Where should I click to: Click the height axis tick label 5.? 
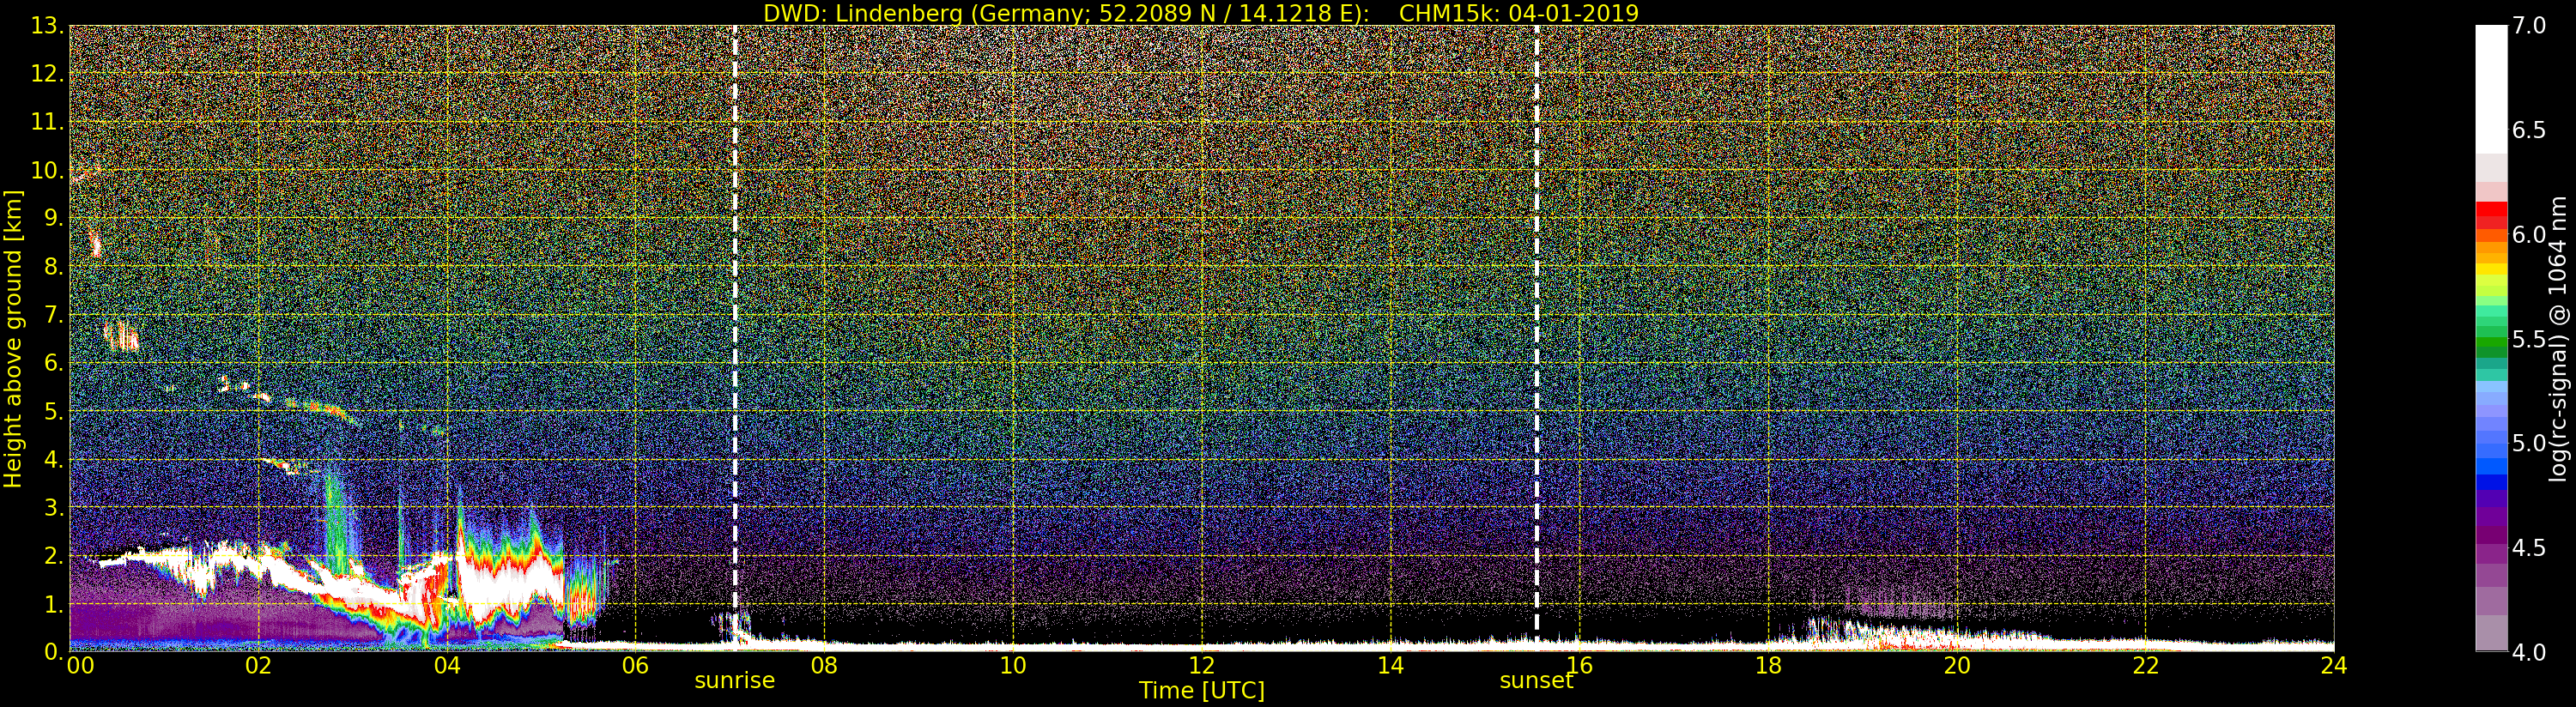[54, 411]
